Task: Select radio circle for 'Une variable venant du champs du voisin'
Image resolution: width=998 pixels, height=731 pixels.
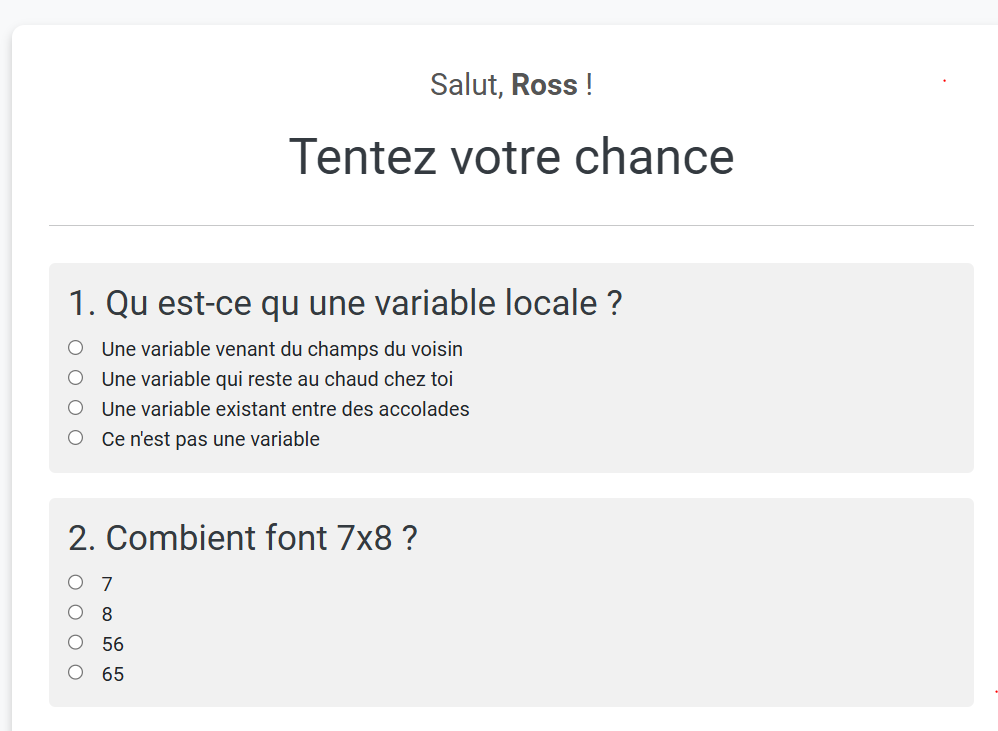Action: [x=75, y=348]
